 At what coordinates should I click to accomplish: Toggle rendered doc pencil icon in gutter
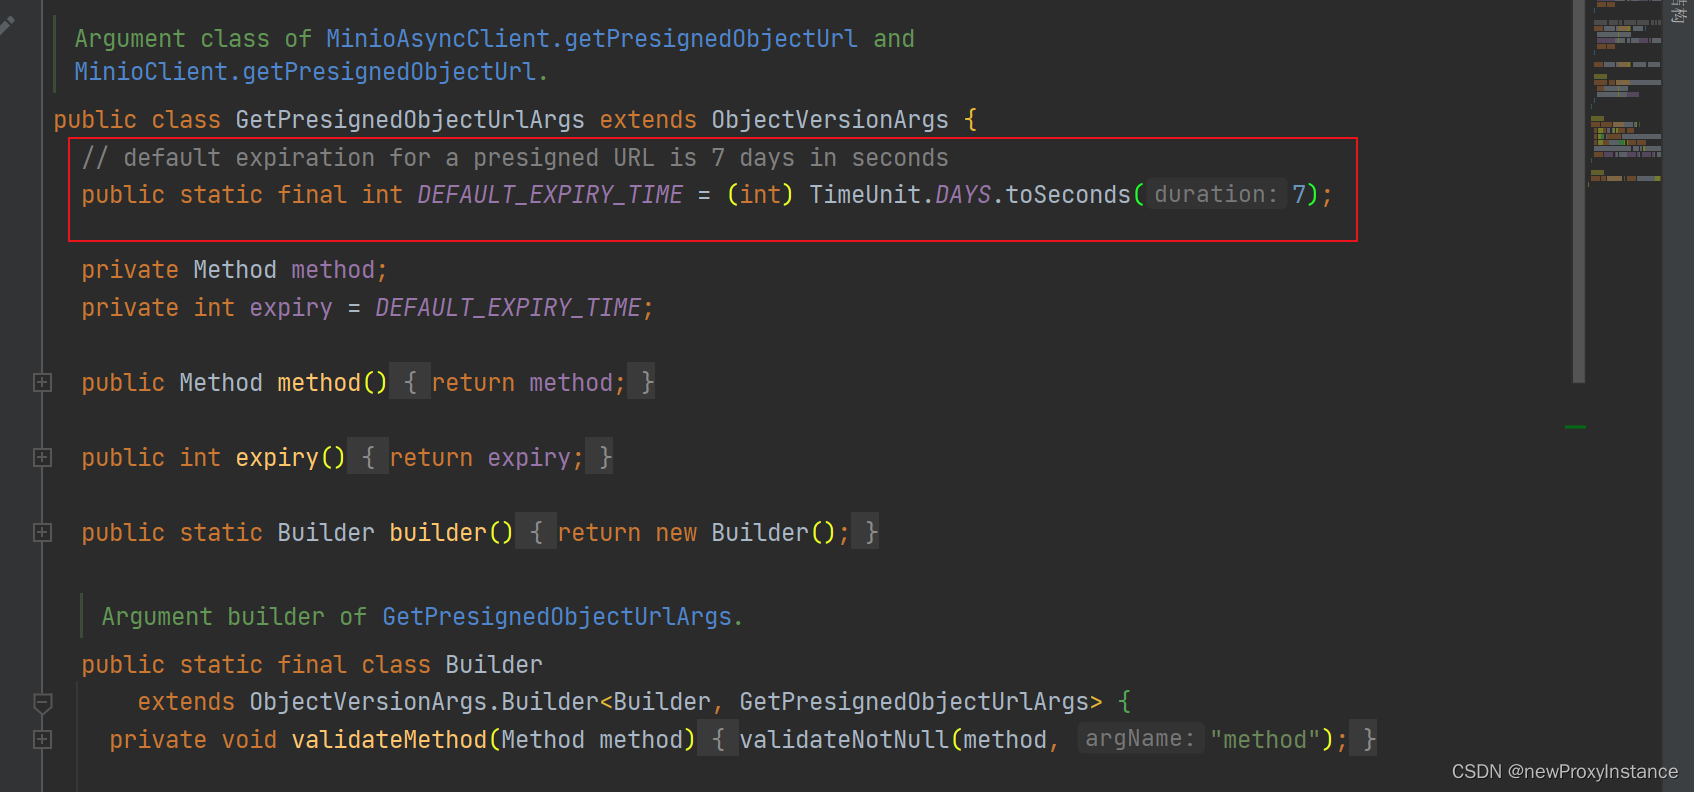tap(6, 26)
